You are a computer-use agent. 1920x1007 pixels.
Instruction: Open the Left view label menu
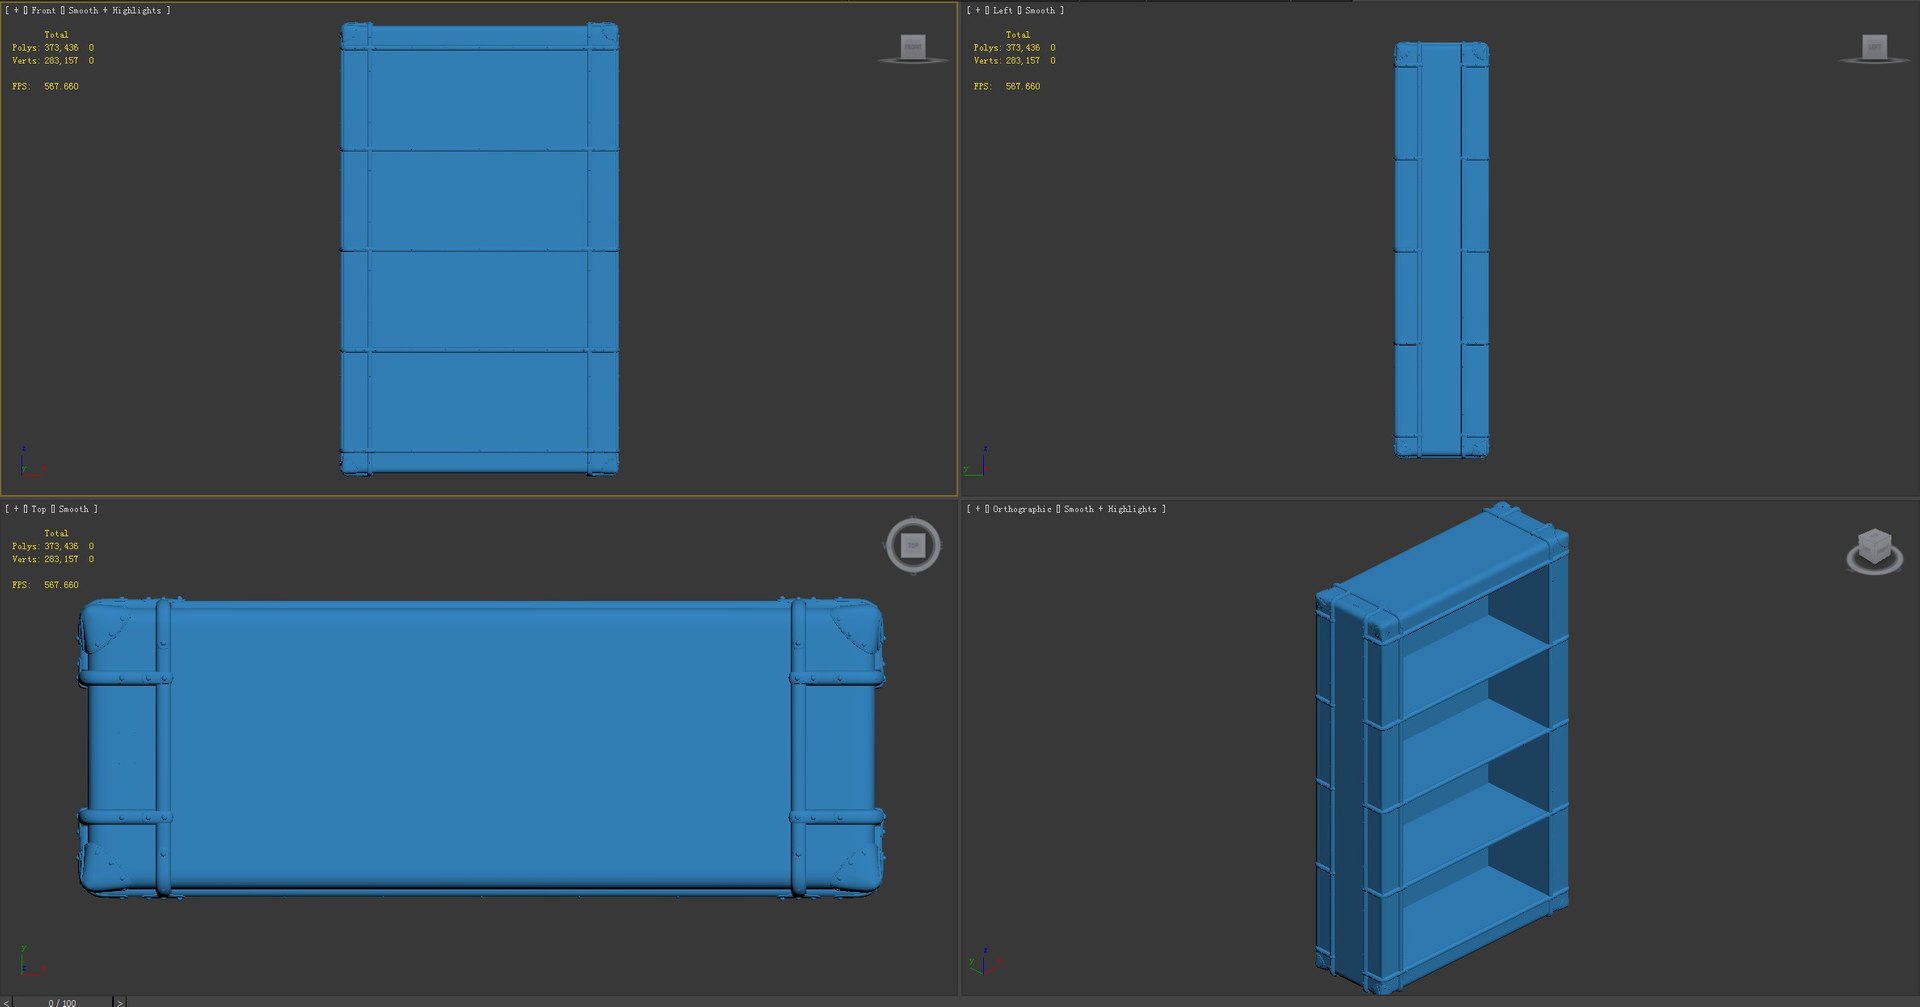point(1003,10)
